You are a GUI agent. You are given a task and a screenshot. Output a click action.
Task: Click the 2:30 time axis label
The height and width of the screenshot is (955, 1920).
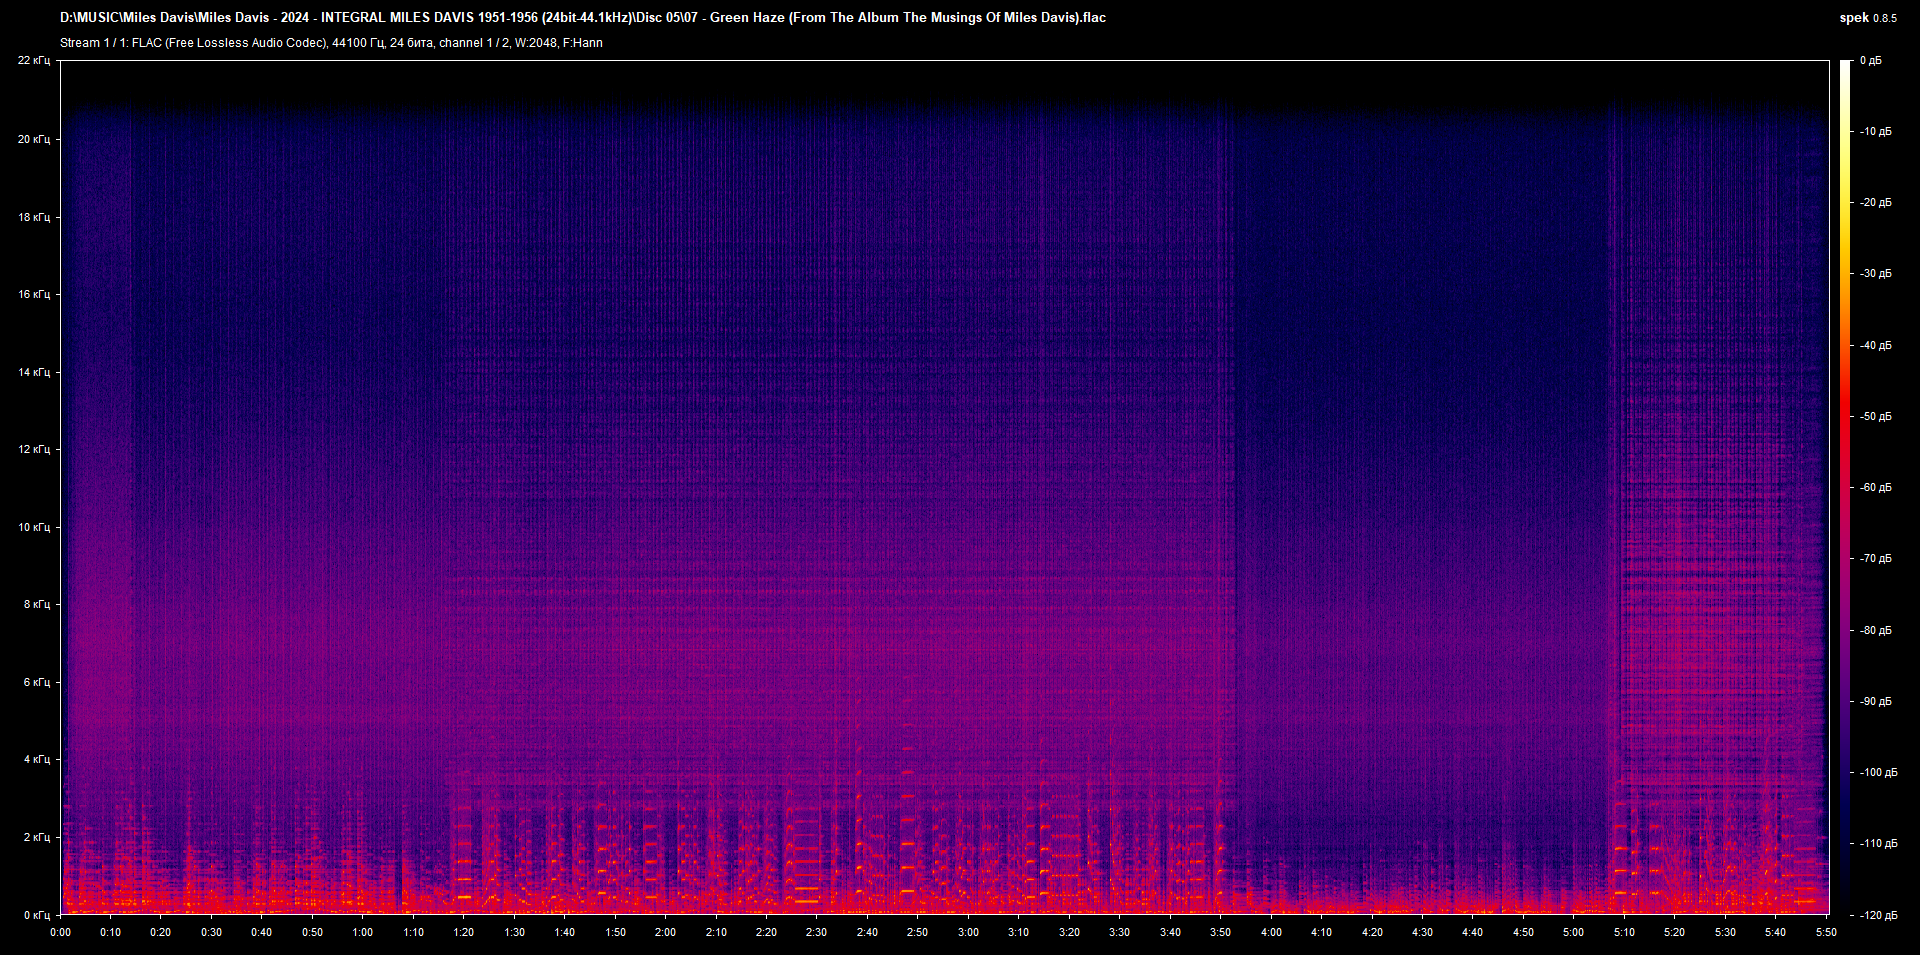pos(817,932)
